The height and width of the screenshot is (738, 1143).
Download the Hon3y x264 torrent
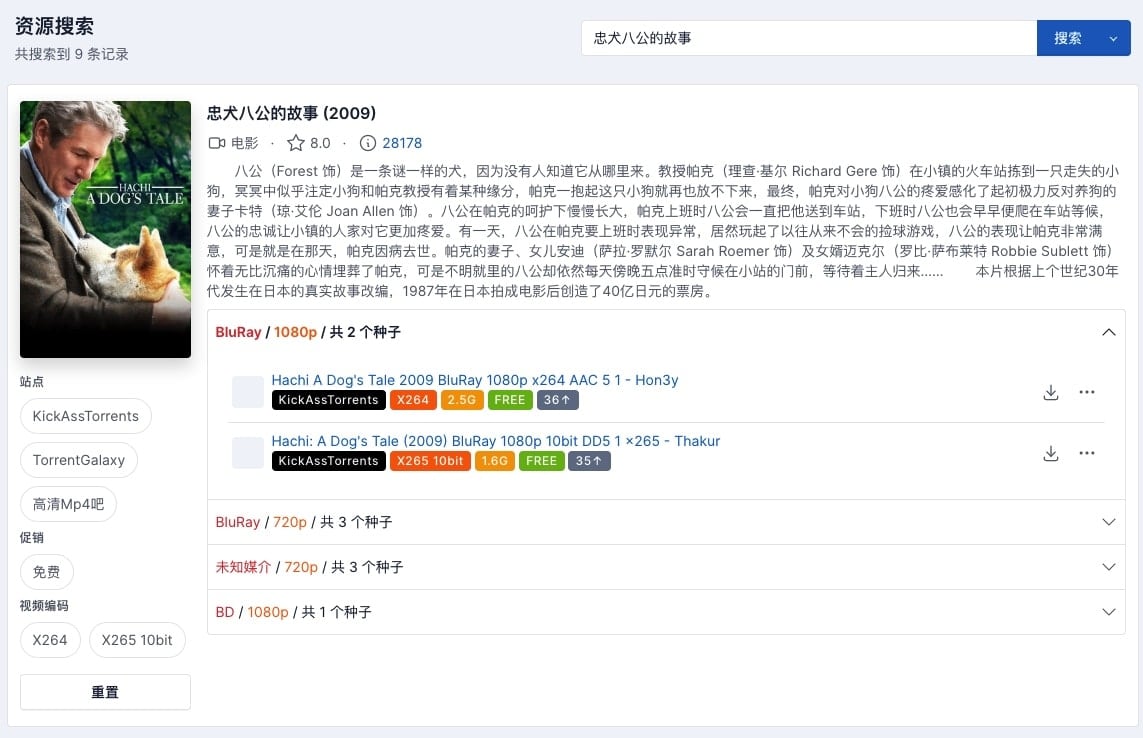tap(1050, 392)
